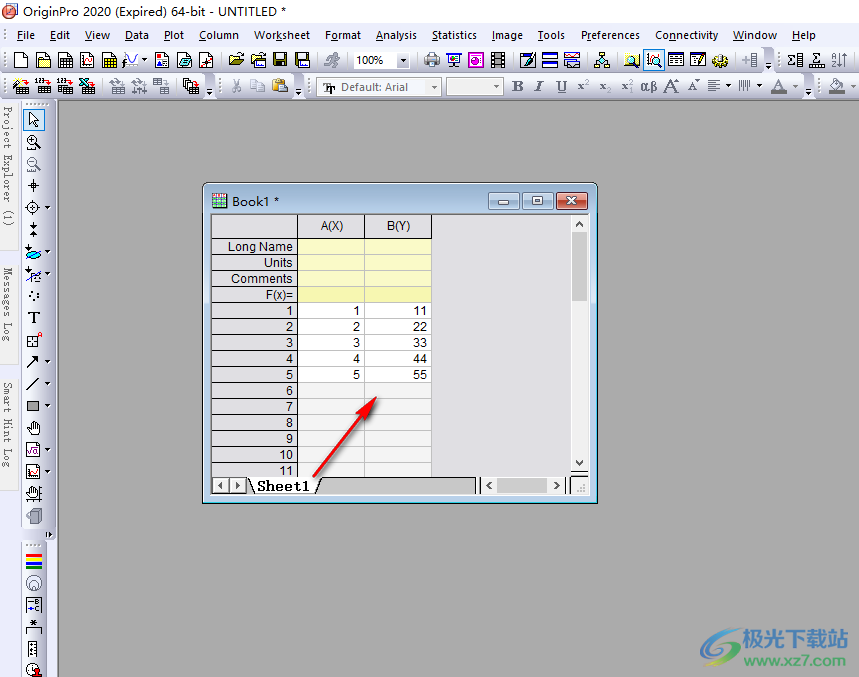Select the Screen Reader crosshair tool
This screenshot has height=677, width=859.
[x=33, y=186]
